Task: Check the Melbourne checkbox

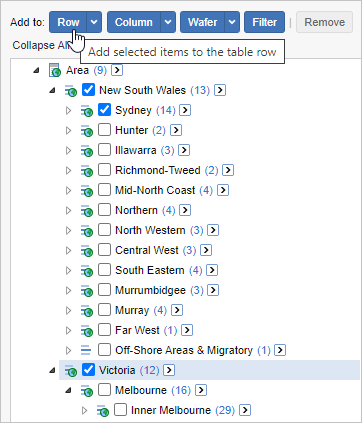Action: point(104,390)
